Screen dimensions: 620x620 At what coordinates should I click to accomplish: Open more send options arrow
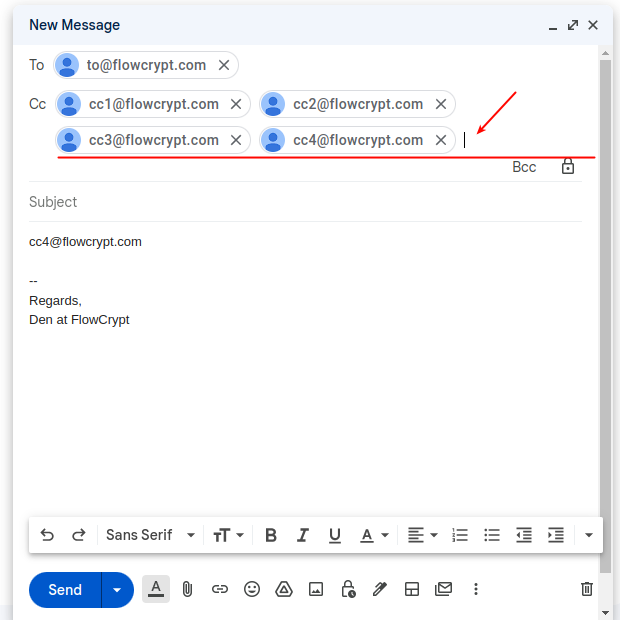point(117,590)
